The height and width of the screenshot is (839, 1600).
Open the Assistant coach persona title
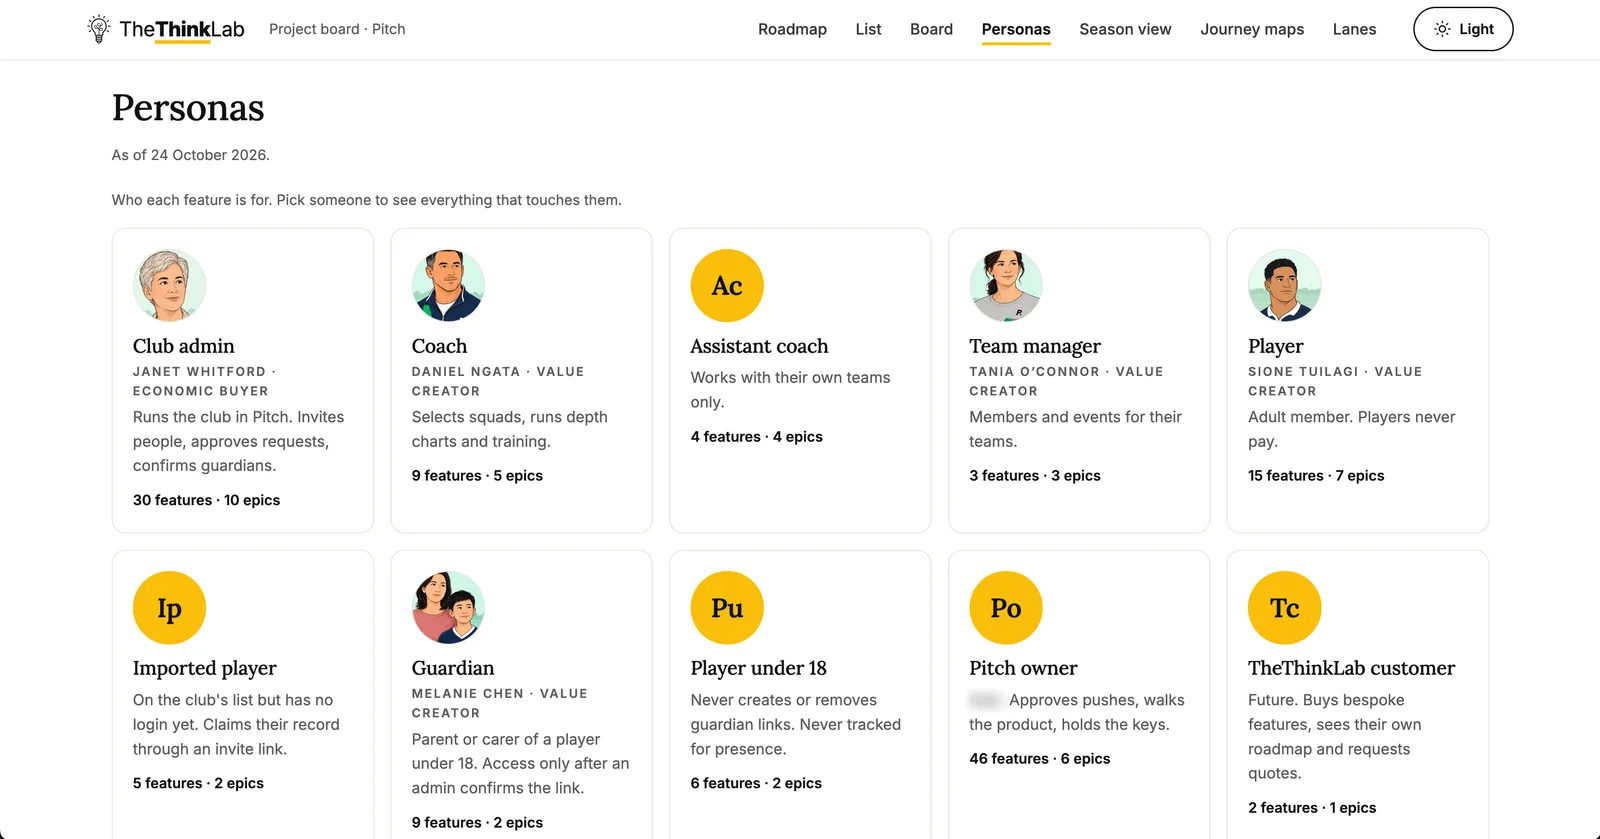pyautogui.click(x=759, y=346)
